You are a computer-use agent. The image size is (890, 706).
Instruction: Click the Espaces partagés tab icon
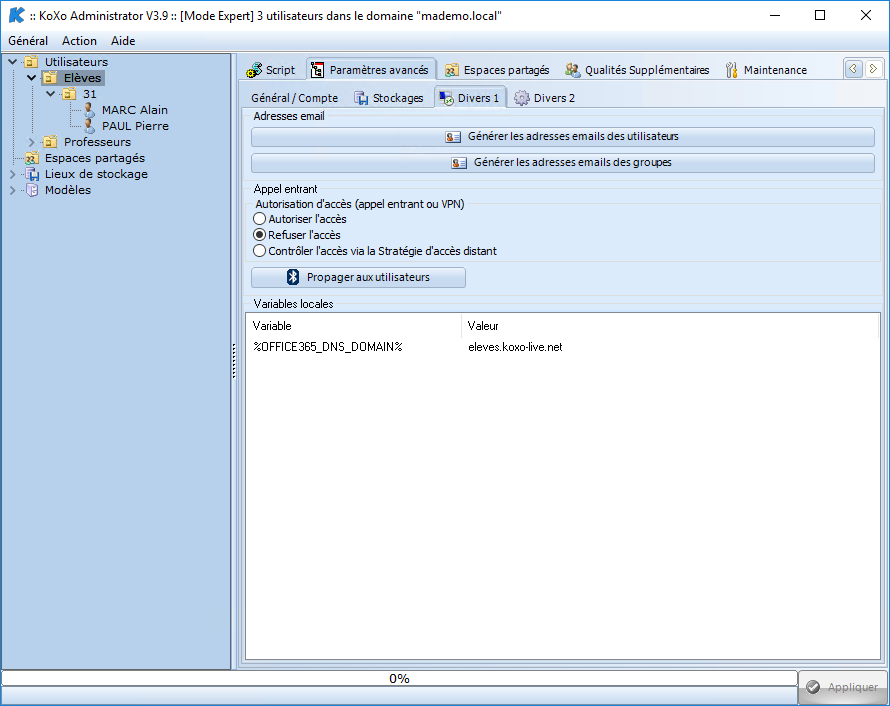(452, 70)
